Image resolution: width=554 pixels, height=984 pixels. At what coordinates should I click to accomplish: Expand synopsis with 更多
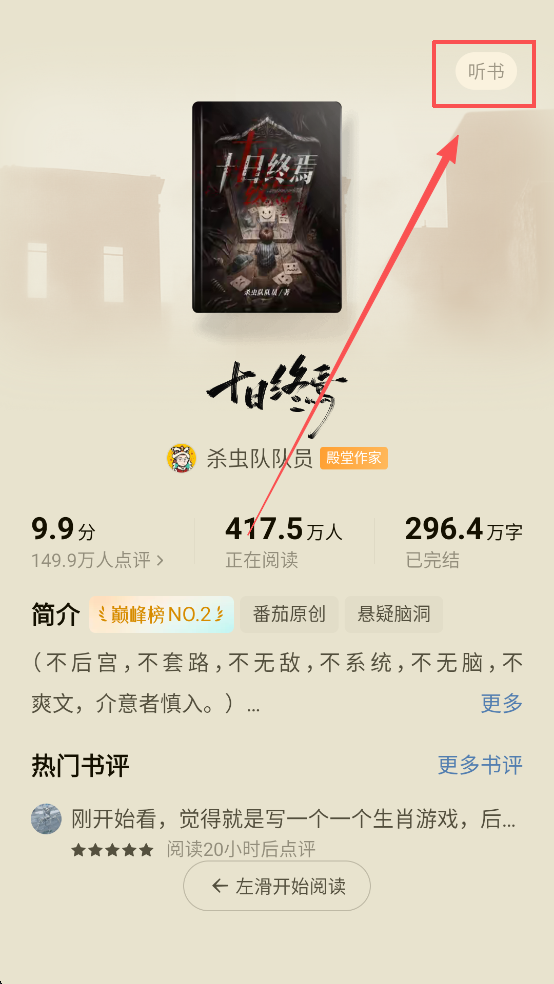[502, 703]
